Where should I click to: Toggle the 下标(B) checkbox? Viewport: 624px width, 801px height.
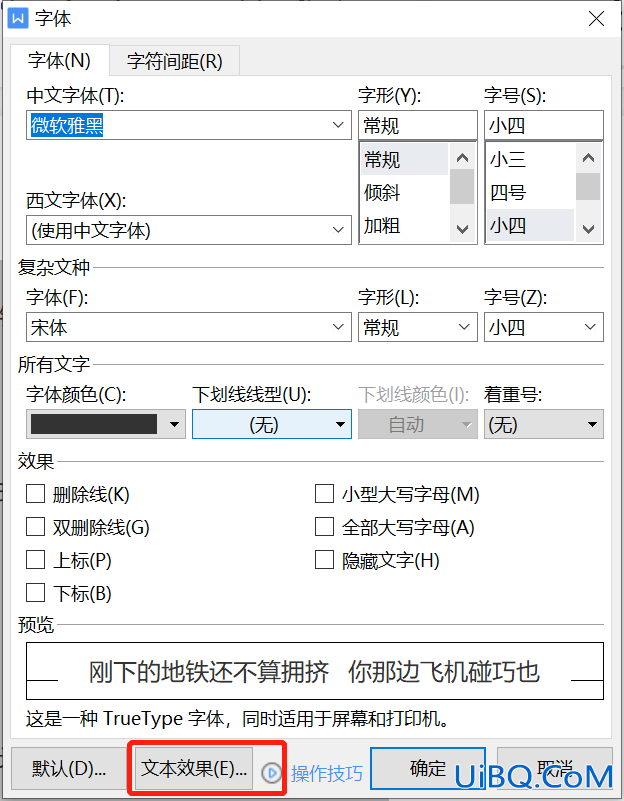(x=35, y=593)
